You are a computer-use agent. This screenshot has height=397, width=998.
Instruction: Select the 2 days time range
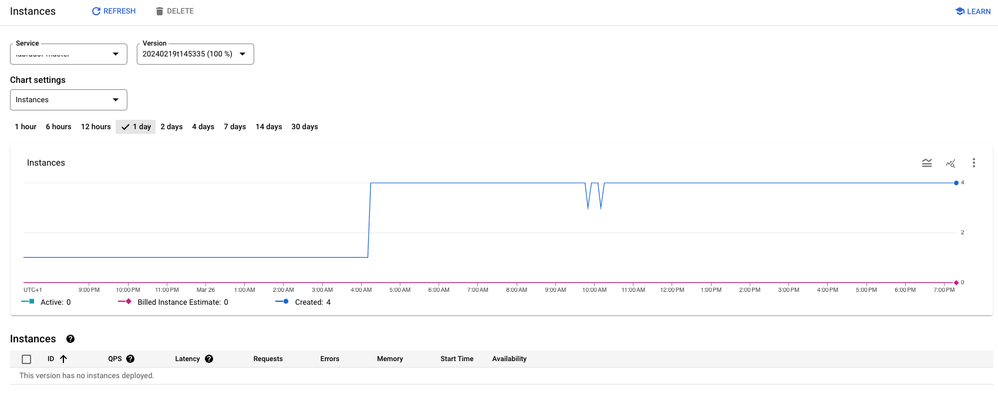171,127
